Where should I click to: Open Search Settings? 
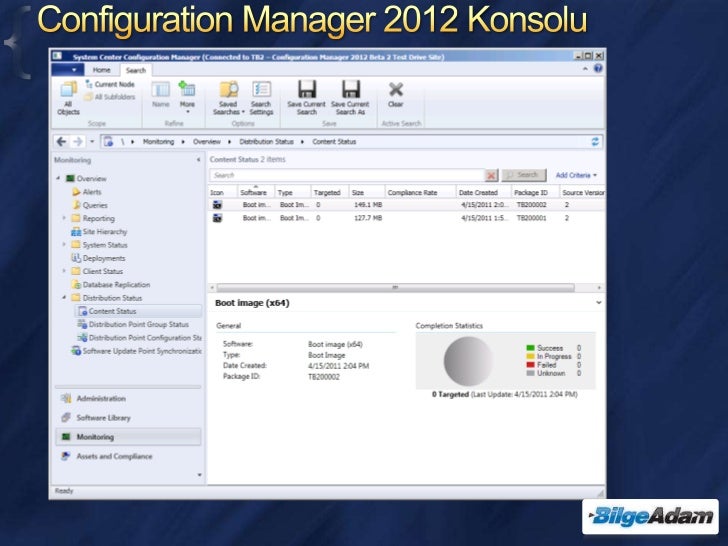(x=261, y=98)
